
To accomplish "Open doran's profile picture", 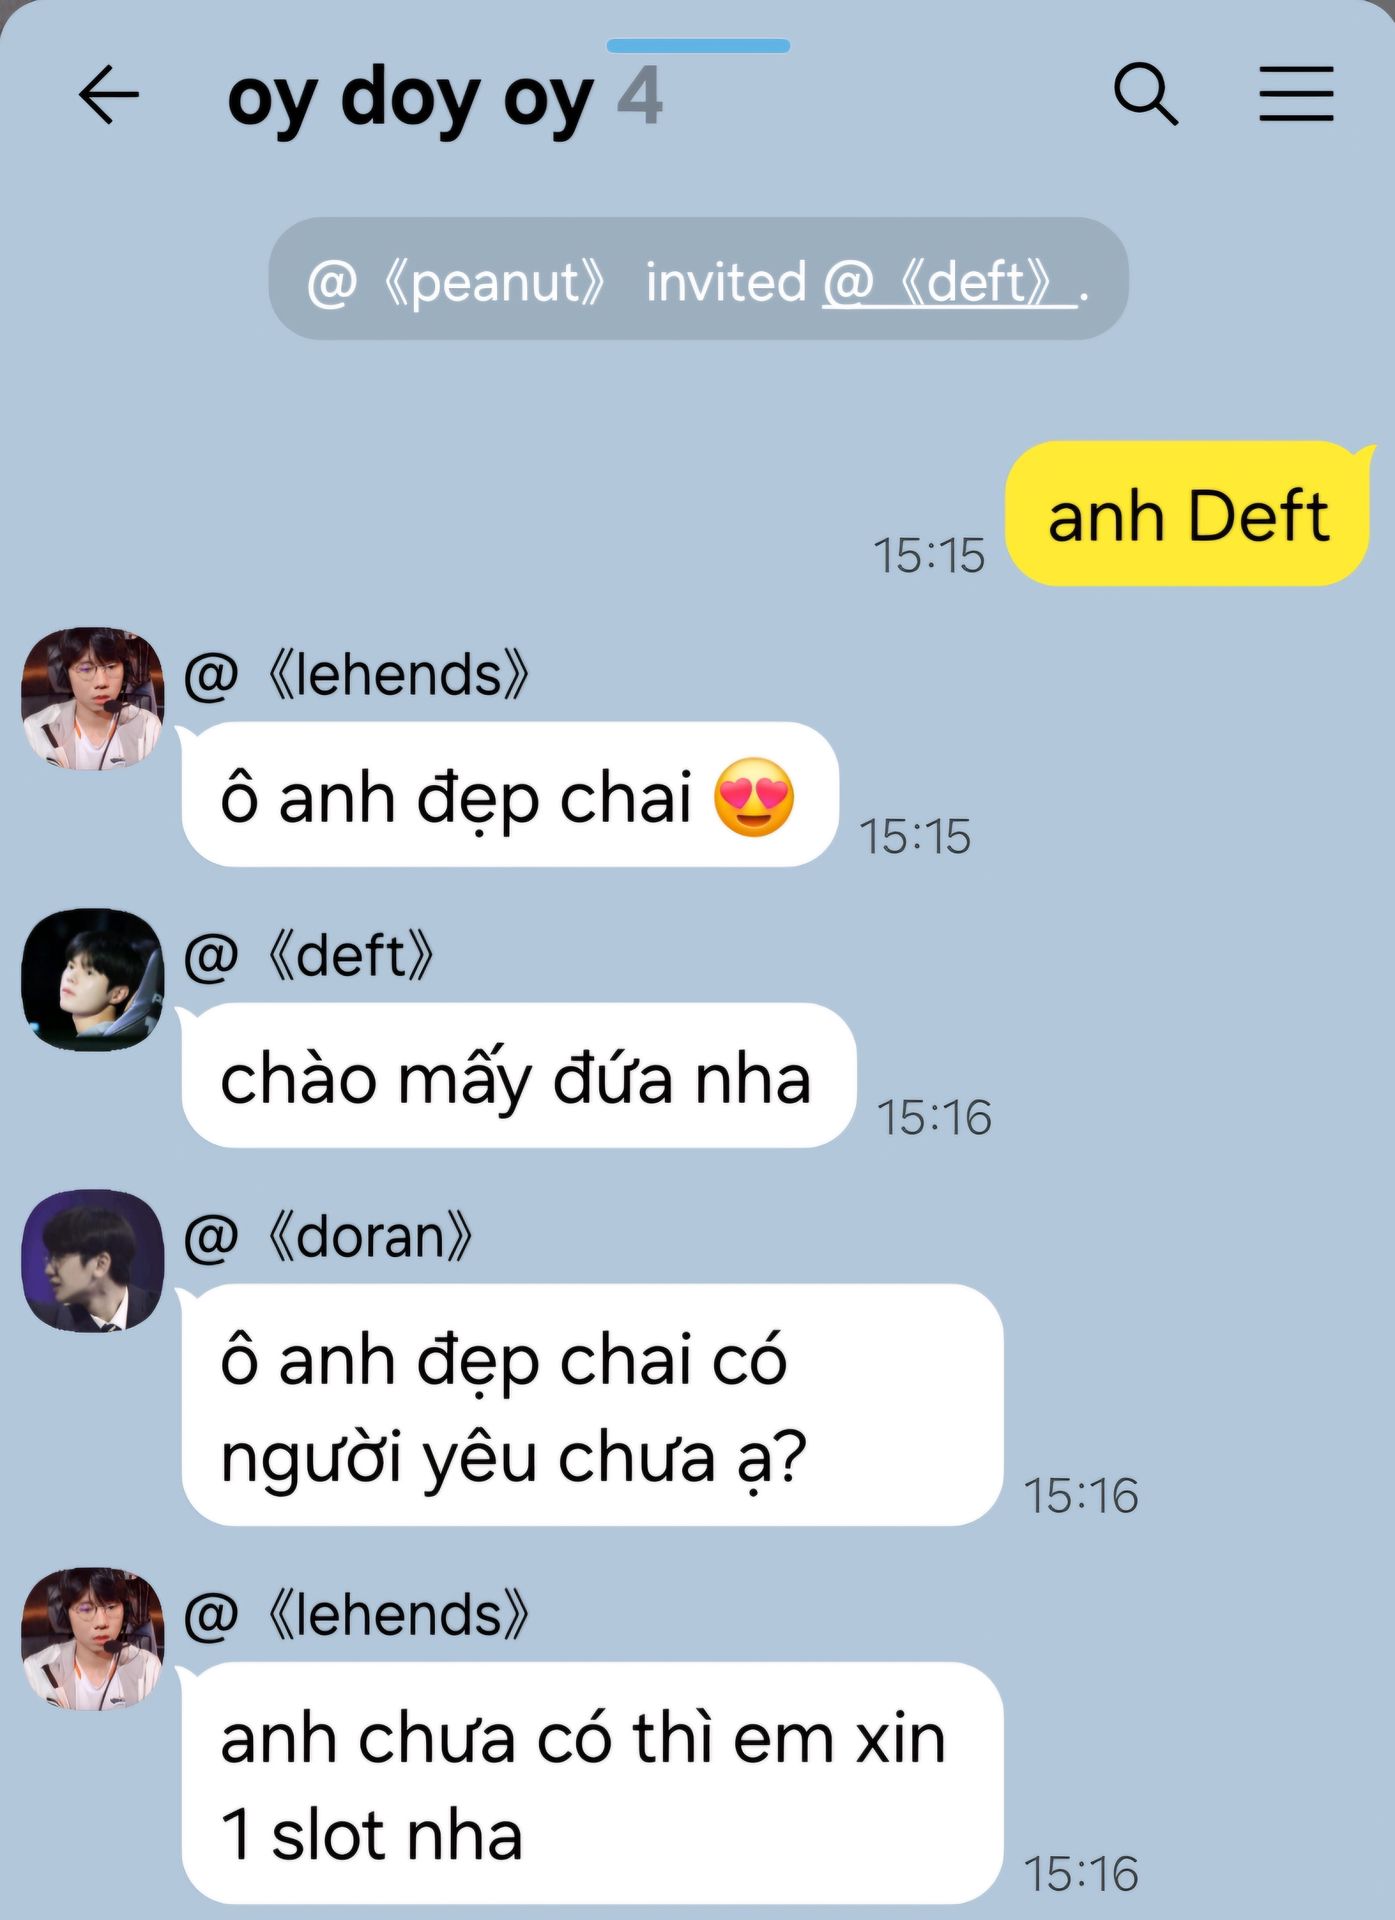I will click(92, 1261).
